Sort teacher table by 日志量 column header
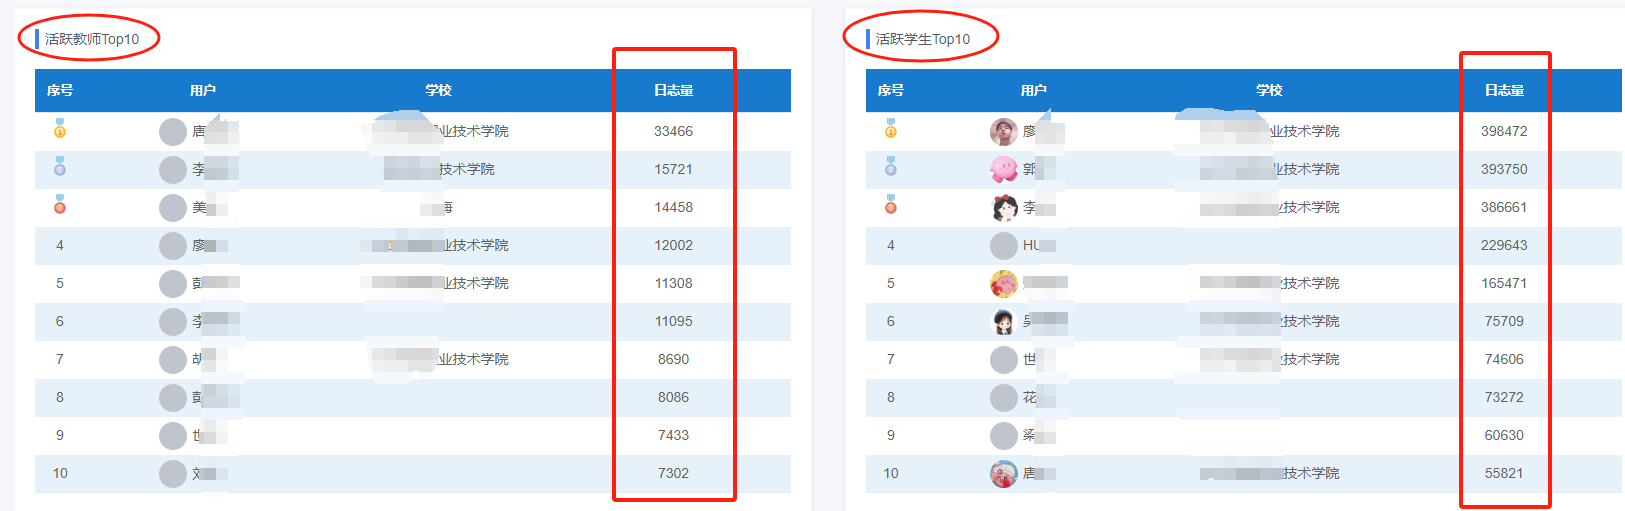This screenshot has width=1625, height=511. (673, 90)
